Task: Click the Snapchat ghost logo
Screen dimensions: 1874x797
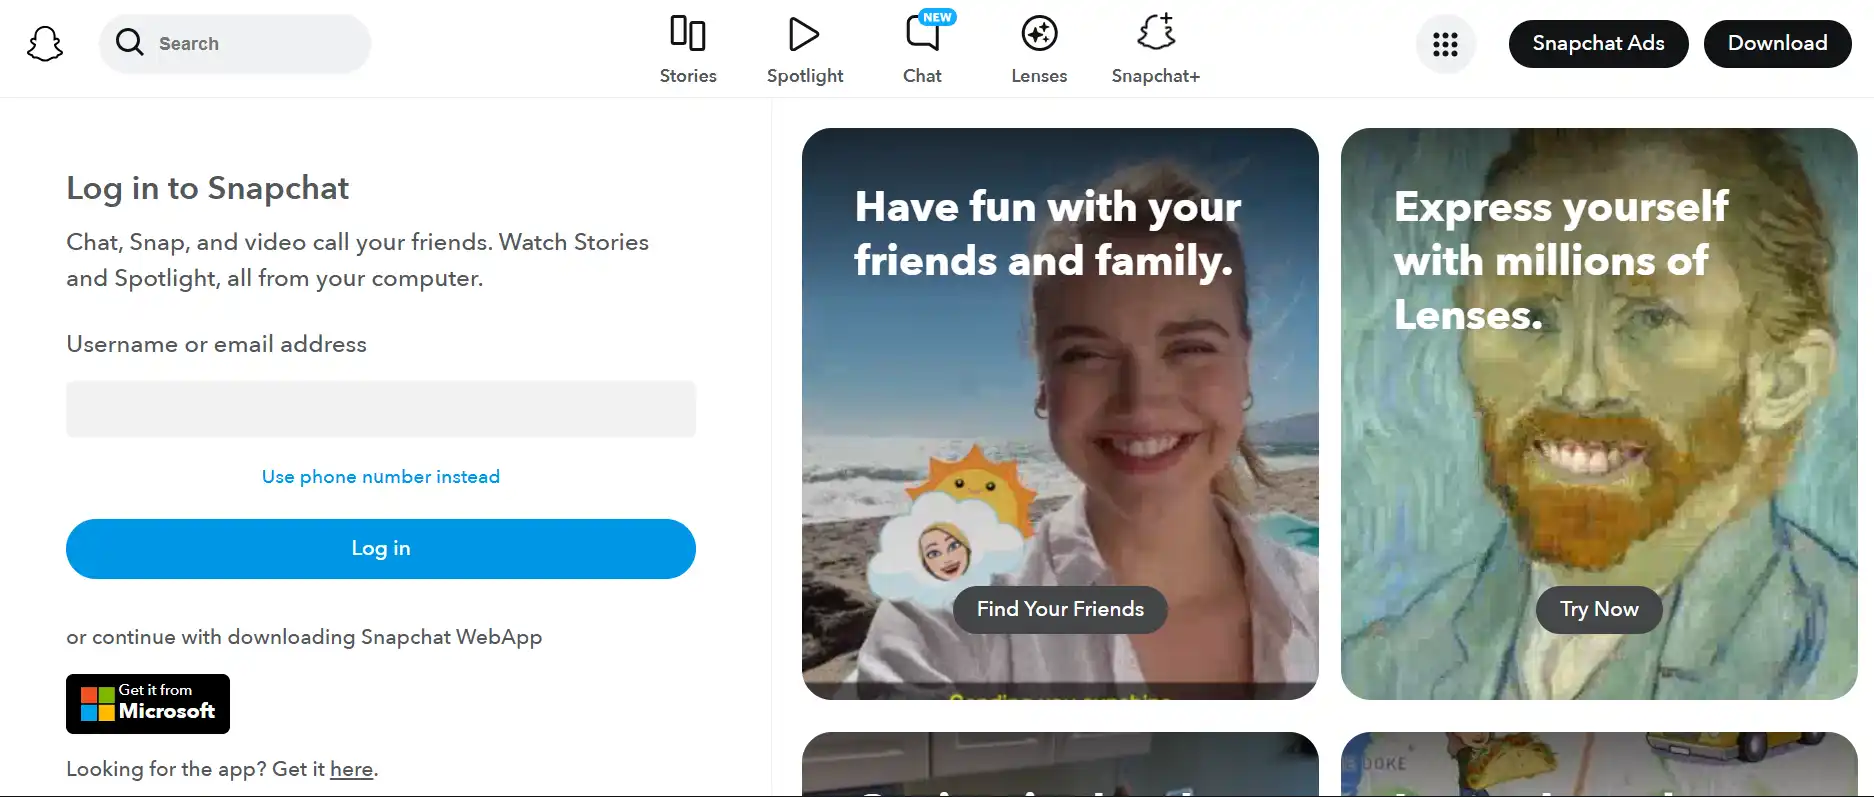Action: tap(45, 44)
